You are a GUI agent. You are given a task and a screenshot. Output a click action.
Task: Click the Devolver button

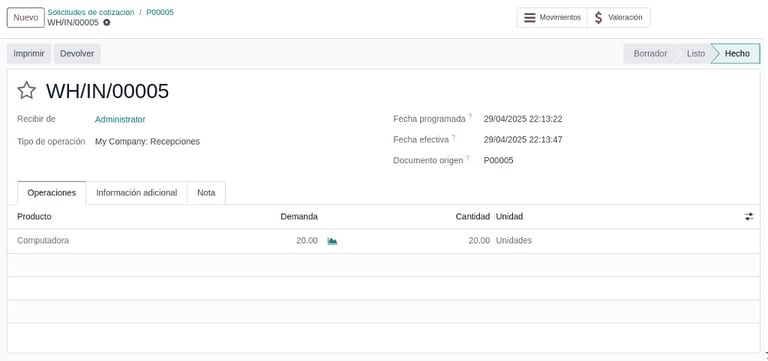(x=77, y=54)
